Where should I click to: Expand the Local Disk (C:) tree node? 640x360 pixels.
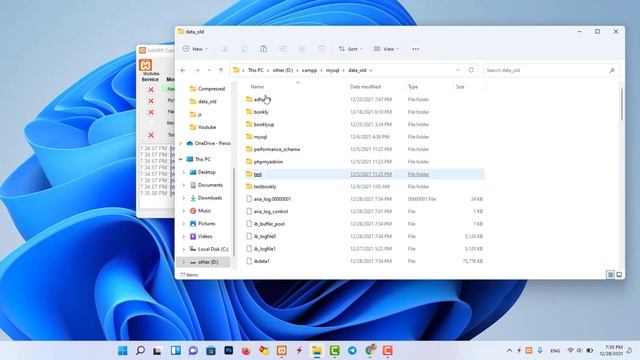click(184, 249)
